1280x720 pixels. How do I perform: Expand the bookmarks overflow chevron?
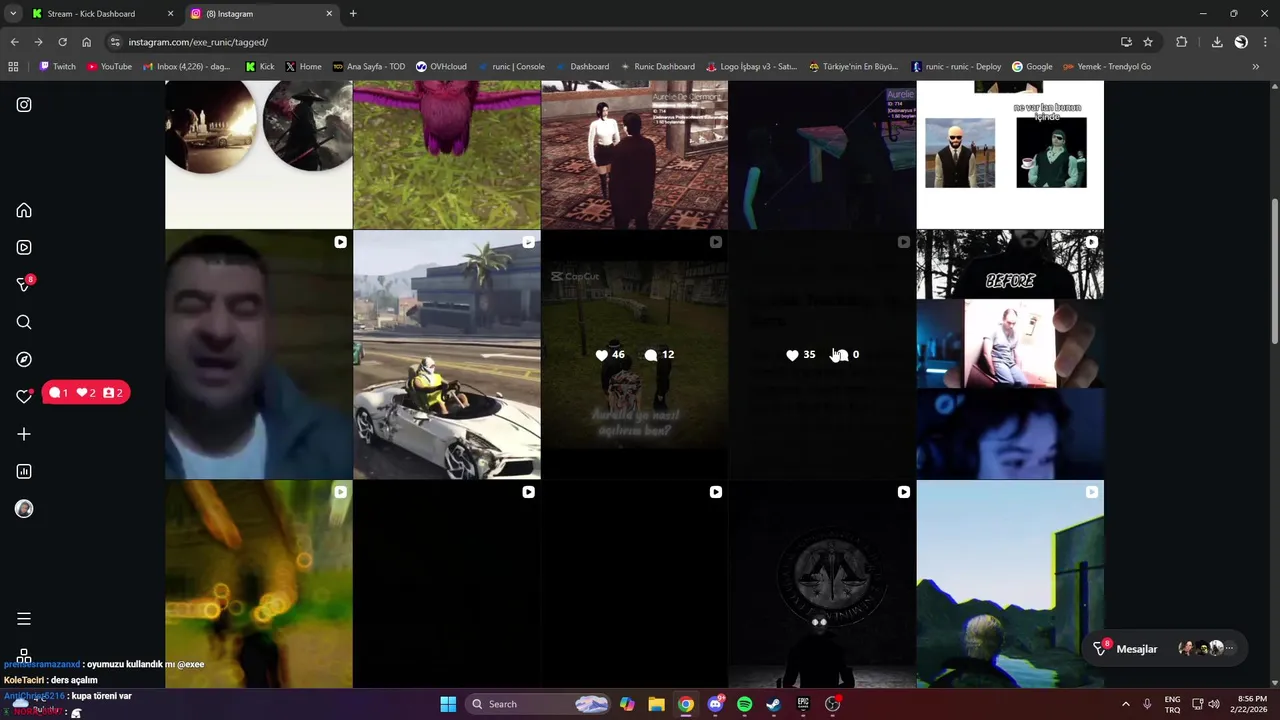(1256, 67)
